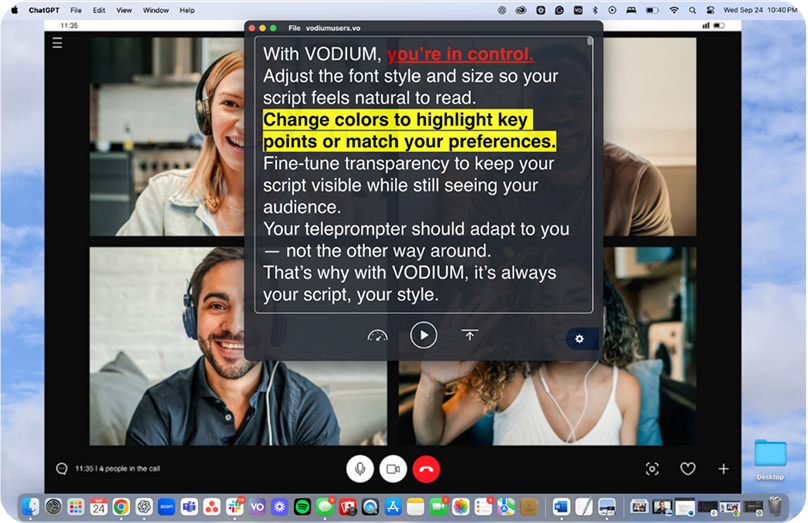This screenshot has width=808, height=523.
Task: Open the Desktop folder
Action: tap(770, 459)
